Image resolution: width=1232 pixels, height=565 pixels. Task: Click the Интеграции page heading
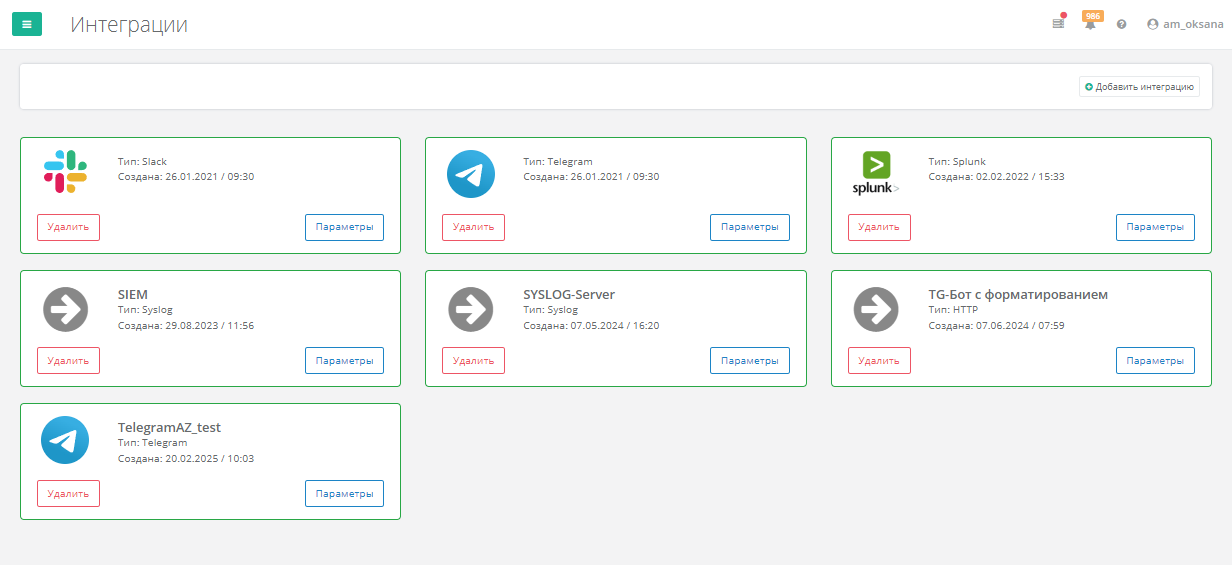point(129,25)
